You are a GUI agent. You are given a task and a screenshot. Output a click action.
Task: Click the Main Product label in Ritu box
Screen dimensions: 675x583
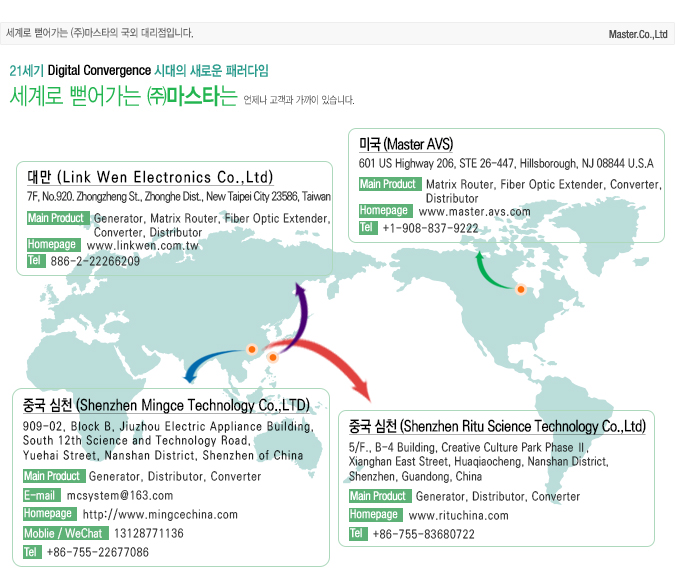click(380, 496)
